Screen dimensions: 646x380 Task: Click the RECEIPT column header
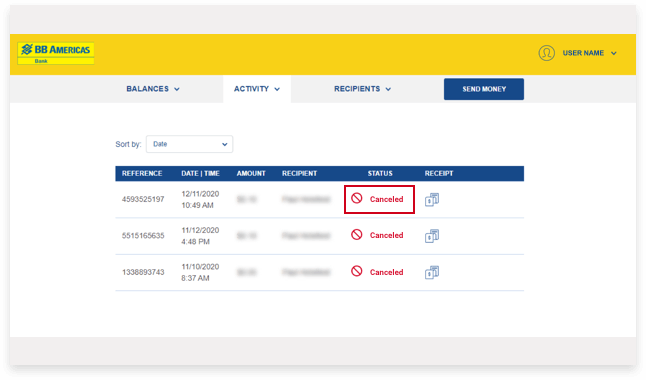(439, 174)
